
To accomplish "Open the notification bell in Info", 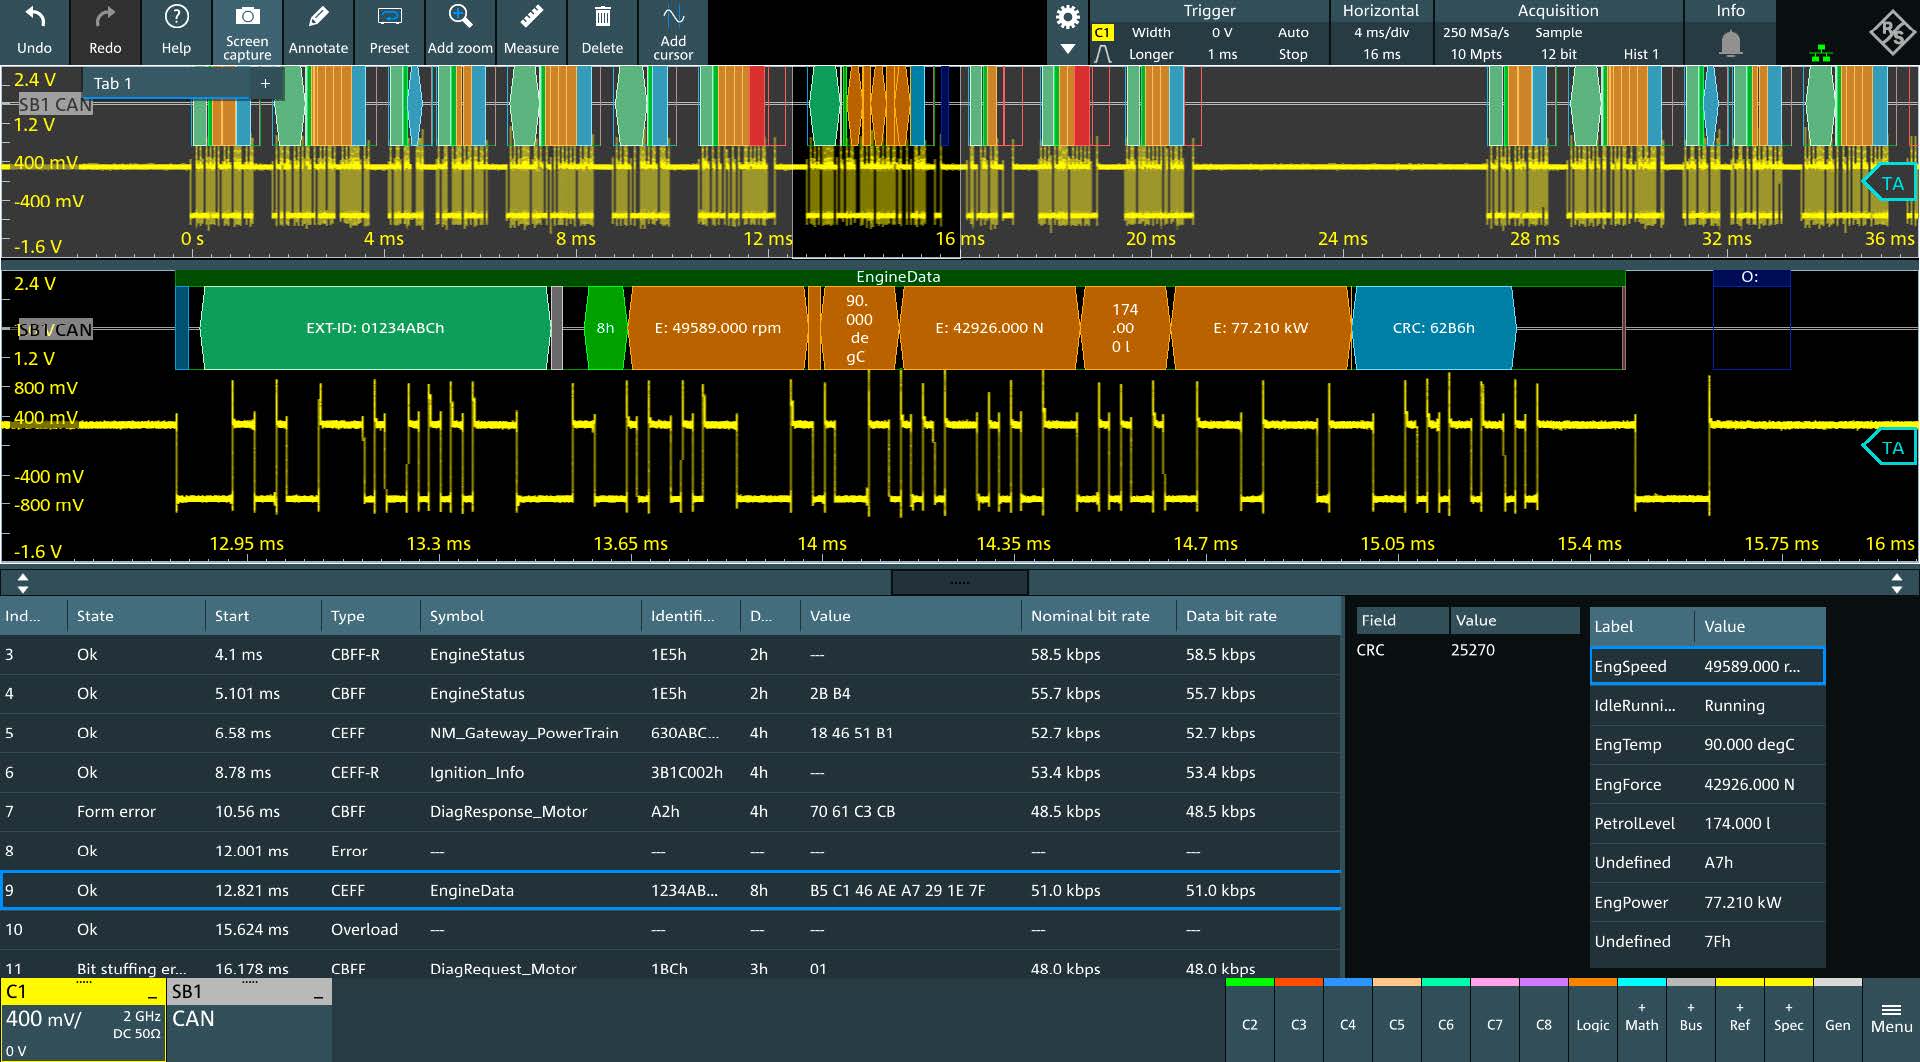I will 1730,43.
